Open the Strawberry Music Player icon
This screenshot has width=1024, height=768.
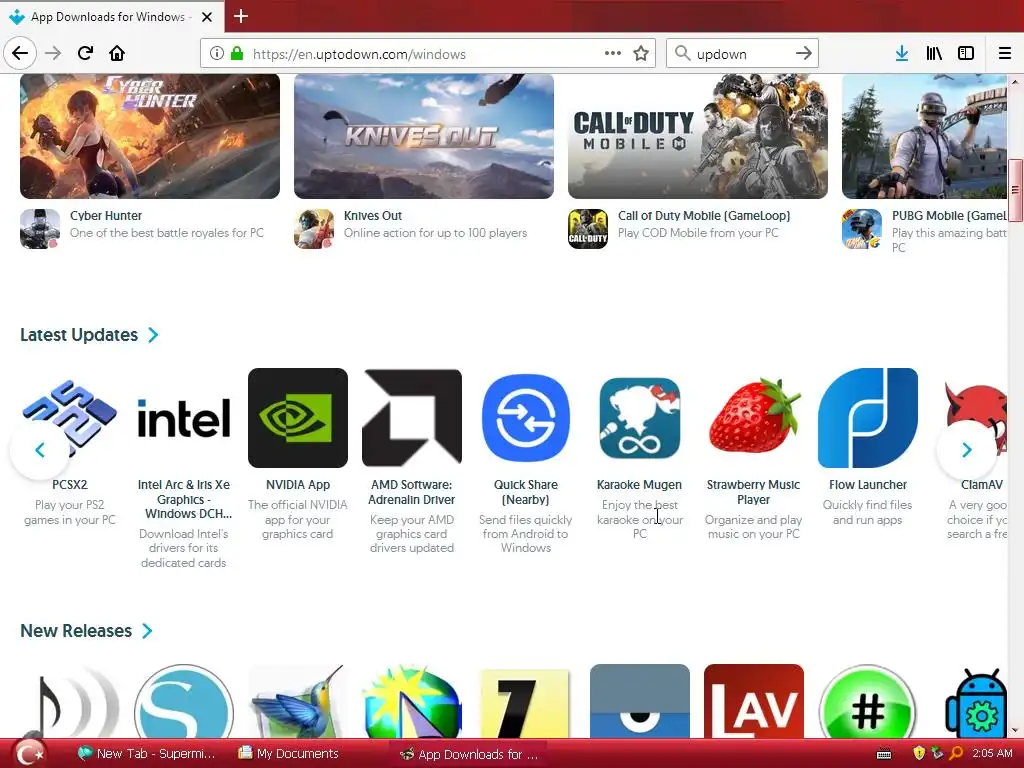[754, 417]
